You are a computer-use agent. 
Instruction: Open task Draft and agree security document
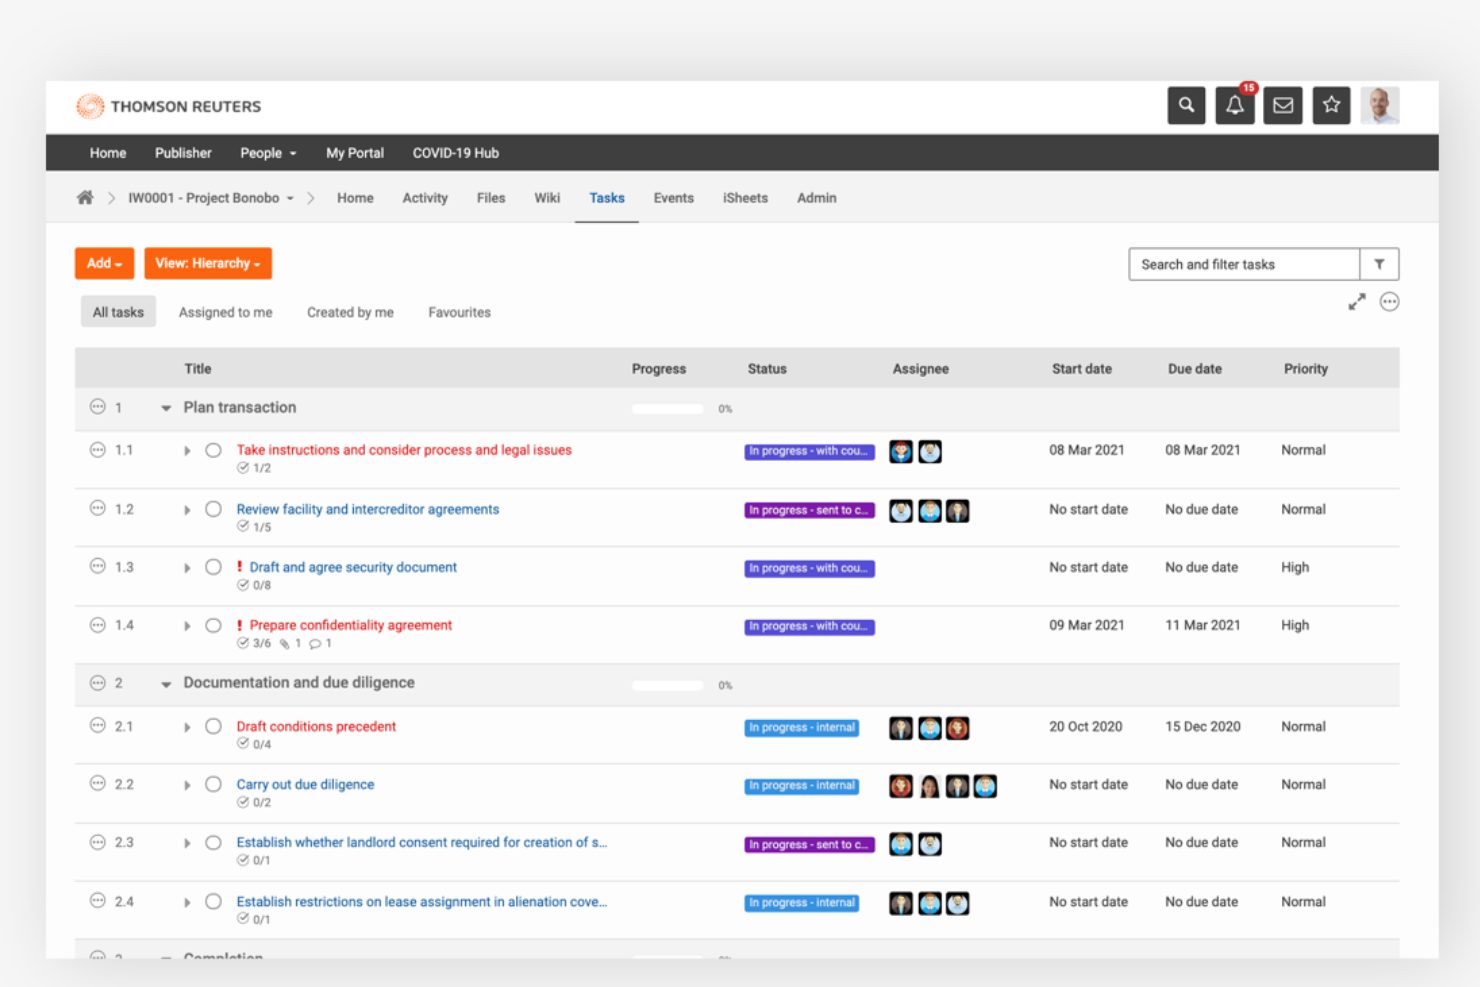point(353,567)
